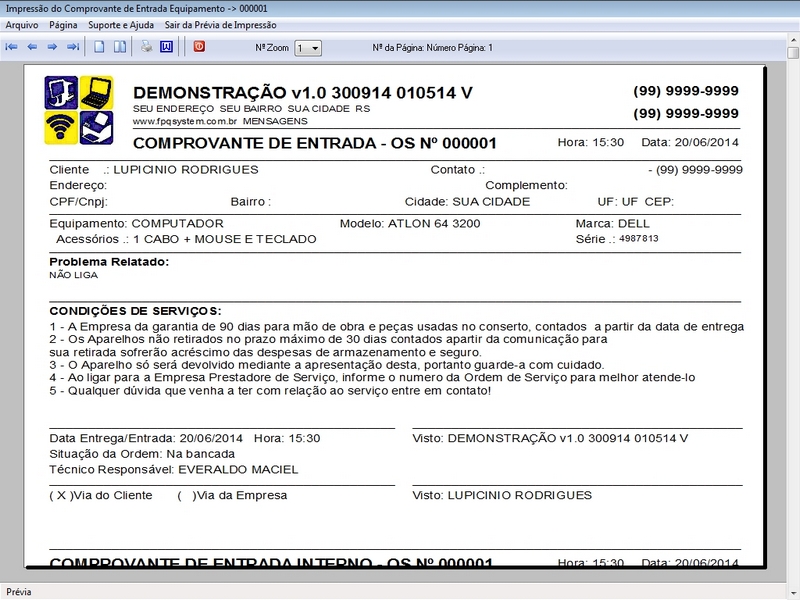The width and height of the screenshot is (800, 600).
Task: Click the www.fpqsystem.com.br website text
Action: point(185,121)
